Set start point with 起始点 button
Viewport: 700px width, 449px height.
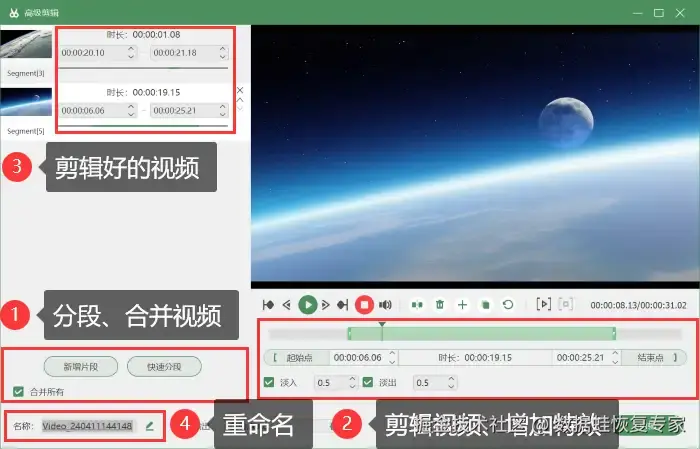click(x=297, y=358)
